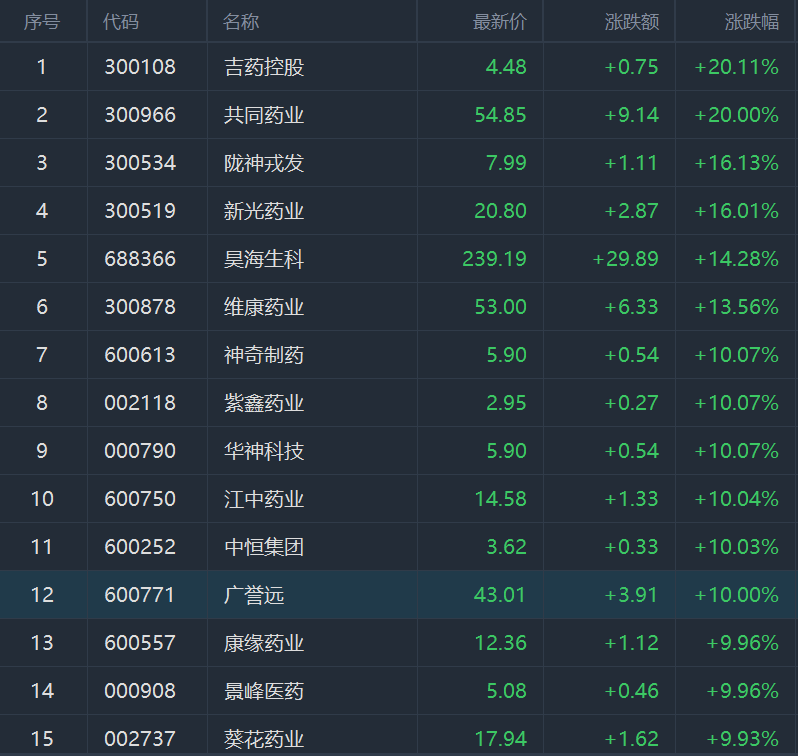
Task: Open the 紫鑫药业 stock name
Action: (264, 403)
